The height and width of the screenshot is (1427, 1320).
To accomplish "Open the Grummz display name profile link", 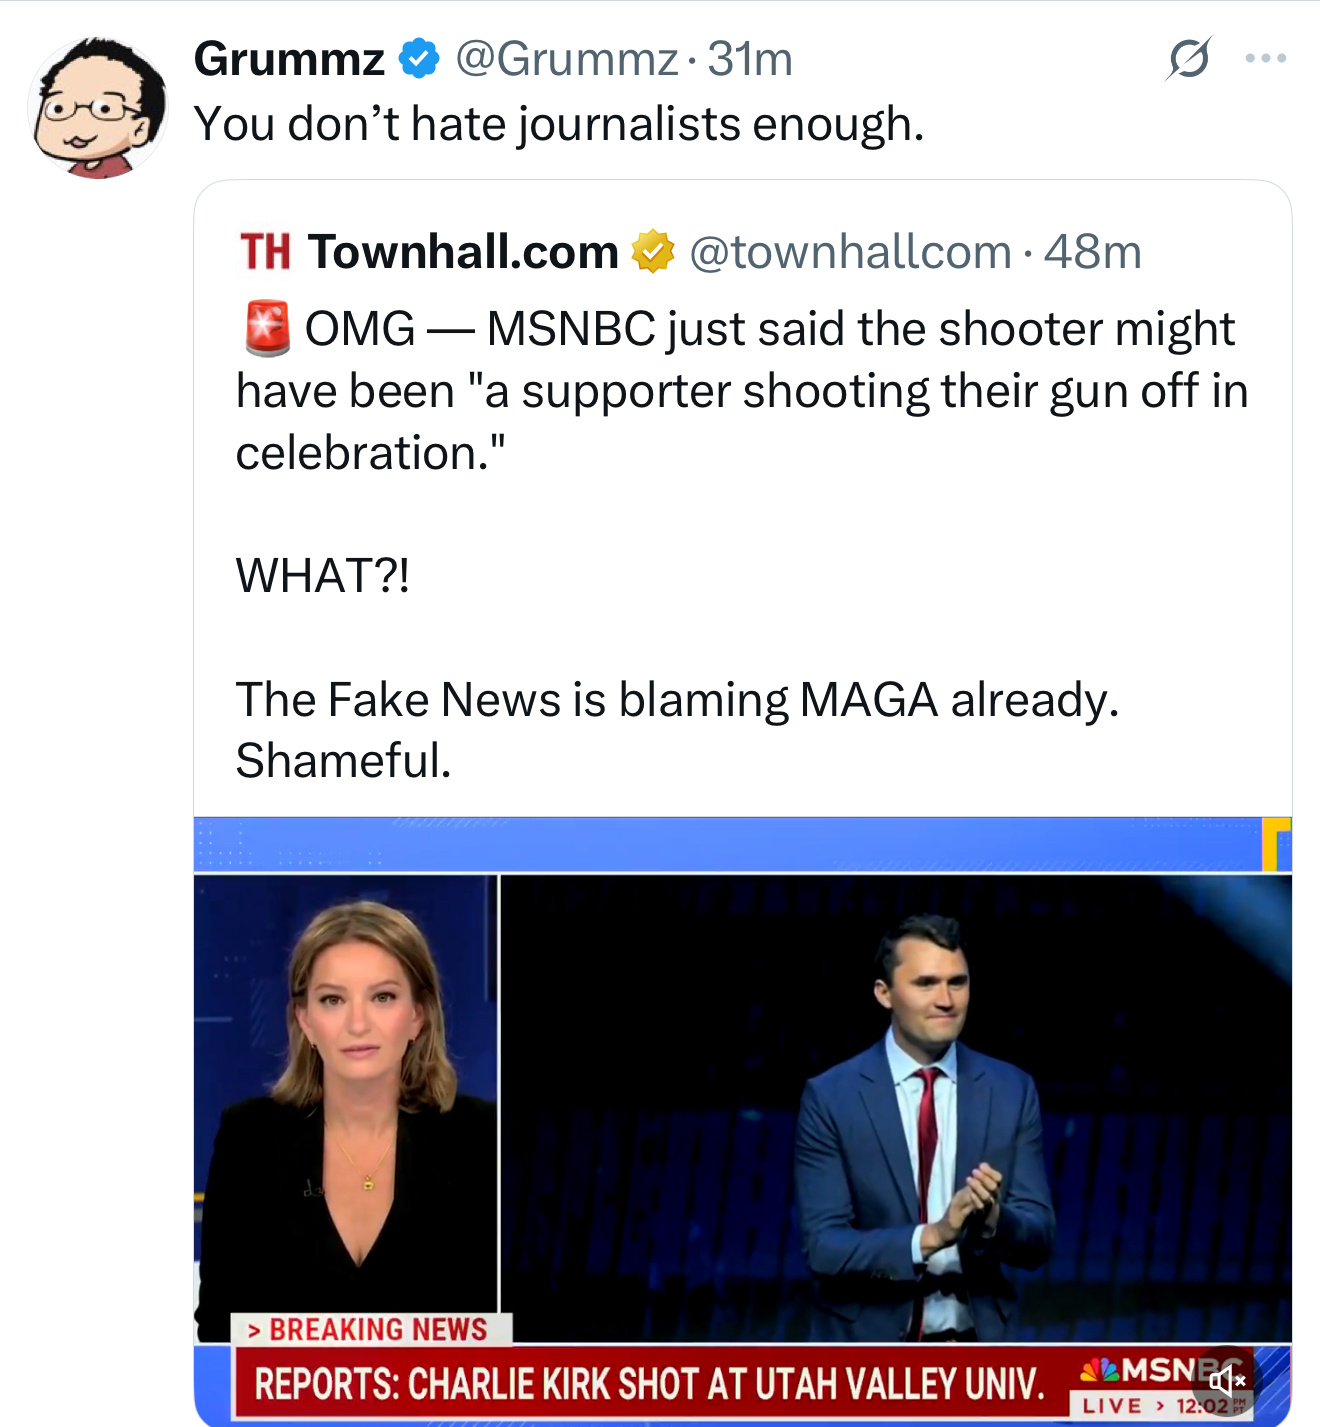I will (x=289, y=59).
